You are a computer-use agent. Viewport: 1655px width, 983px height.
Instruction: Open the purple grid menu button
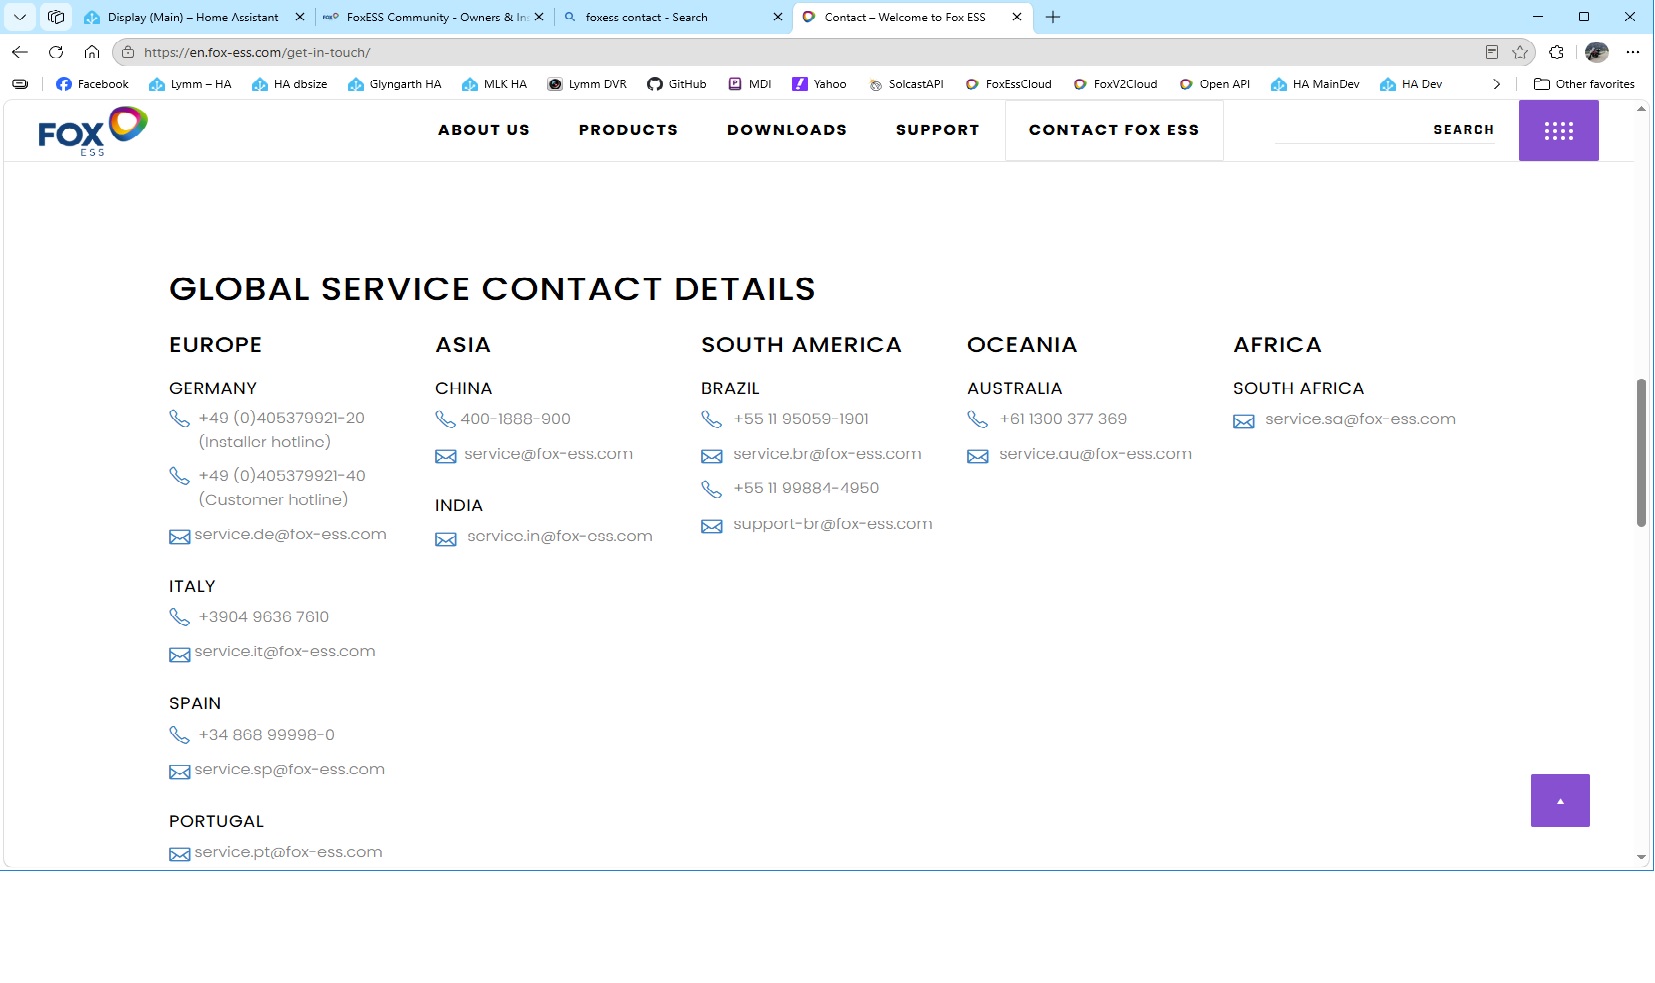coord(1558,131)
